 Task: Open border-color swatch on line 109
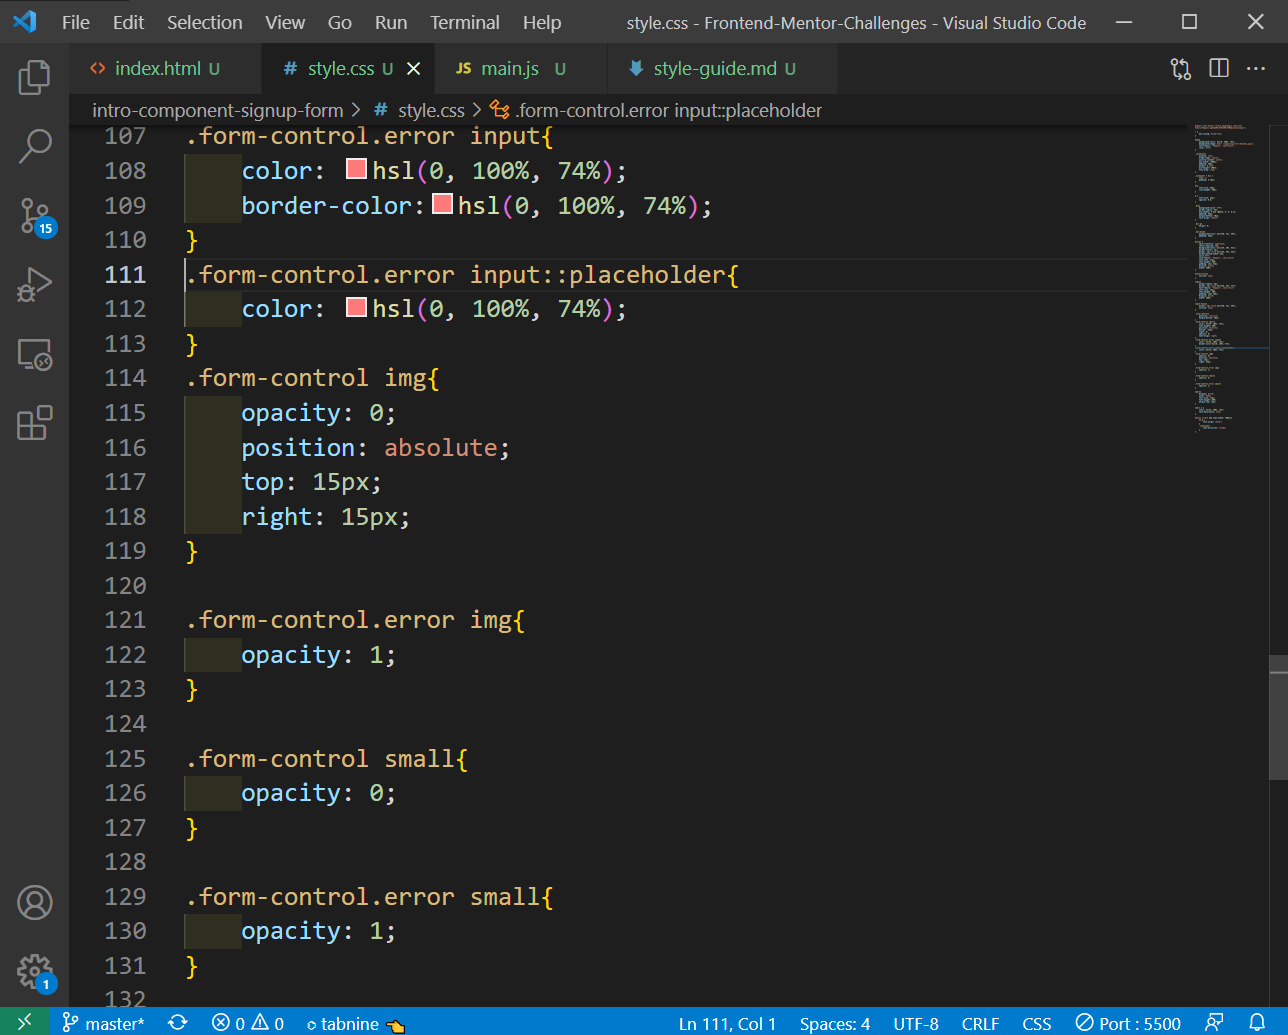coord(442,204)
